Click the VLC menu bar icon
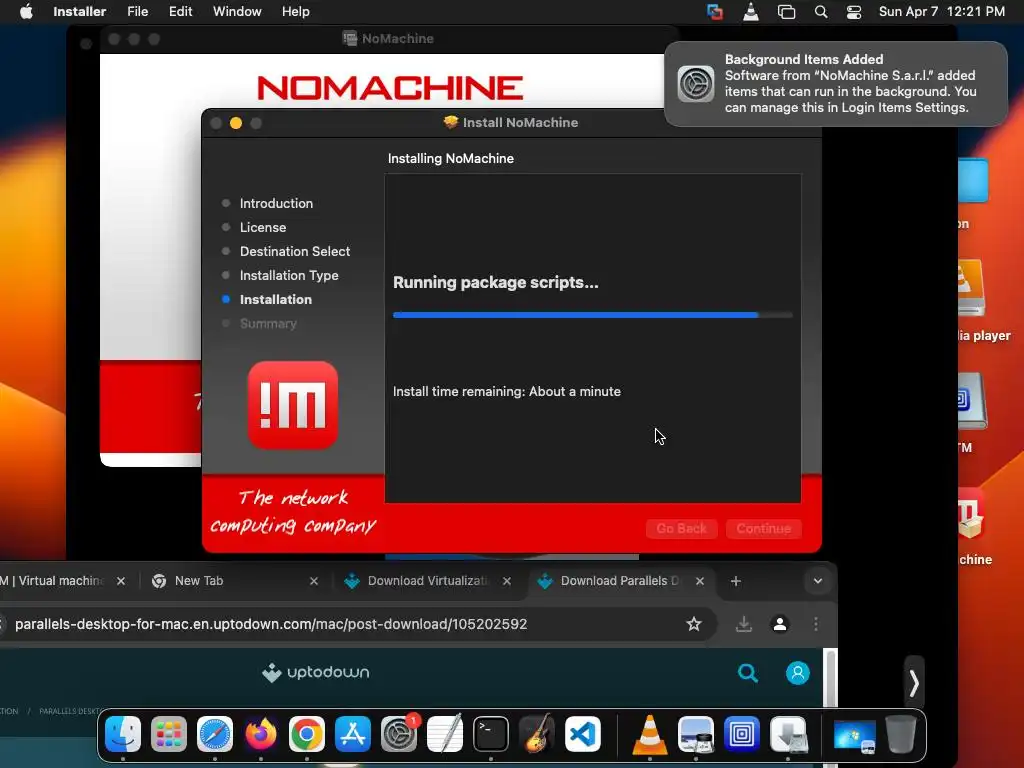The width and height of the screenshot is (1024, 768). (751, 12)
